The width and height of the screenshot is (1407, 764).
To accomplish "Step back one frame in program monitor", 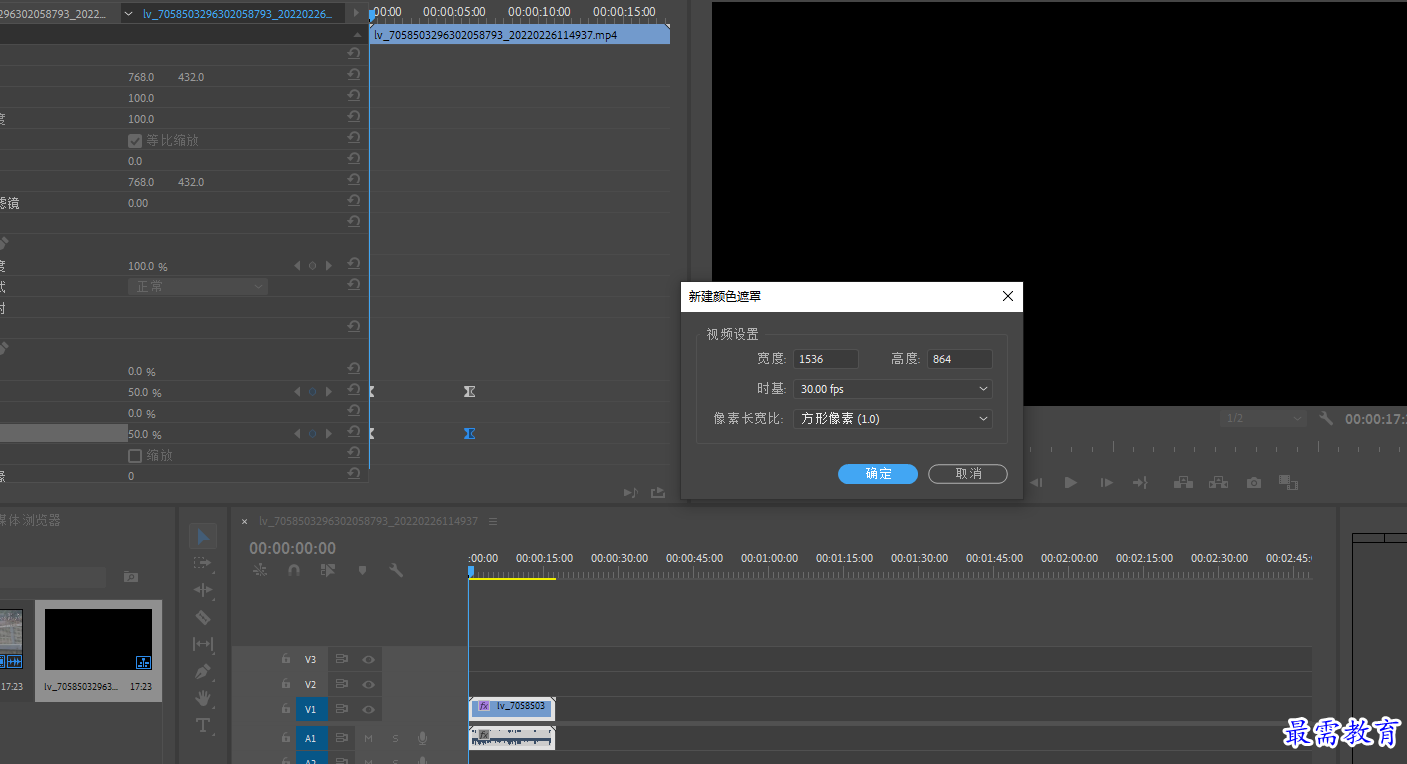I will coord(1037,482).
